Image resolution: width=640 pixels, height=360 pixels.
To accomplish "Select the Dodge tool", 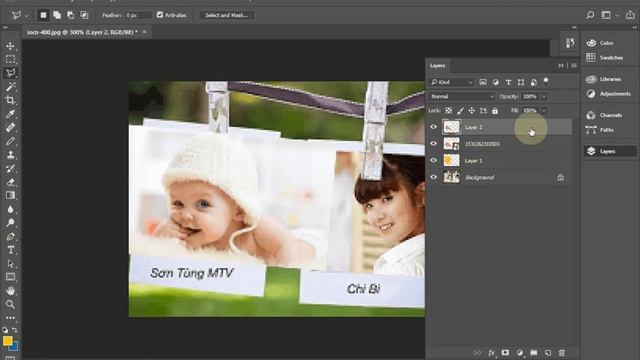I will tap(11, 223).
